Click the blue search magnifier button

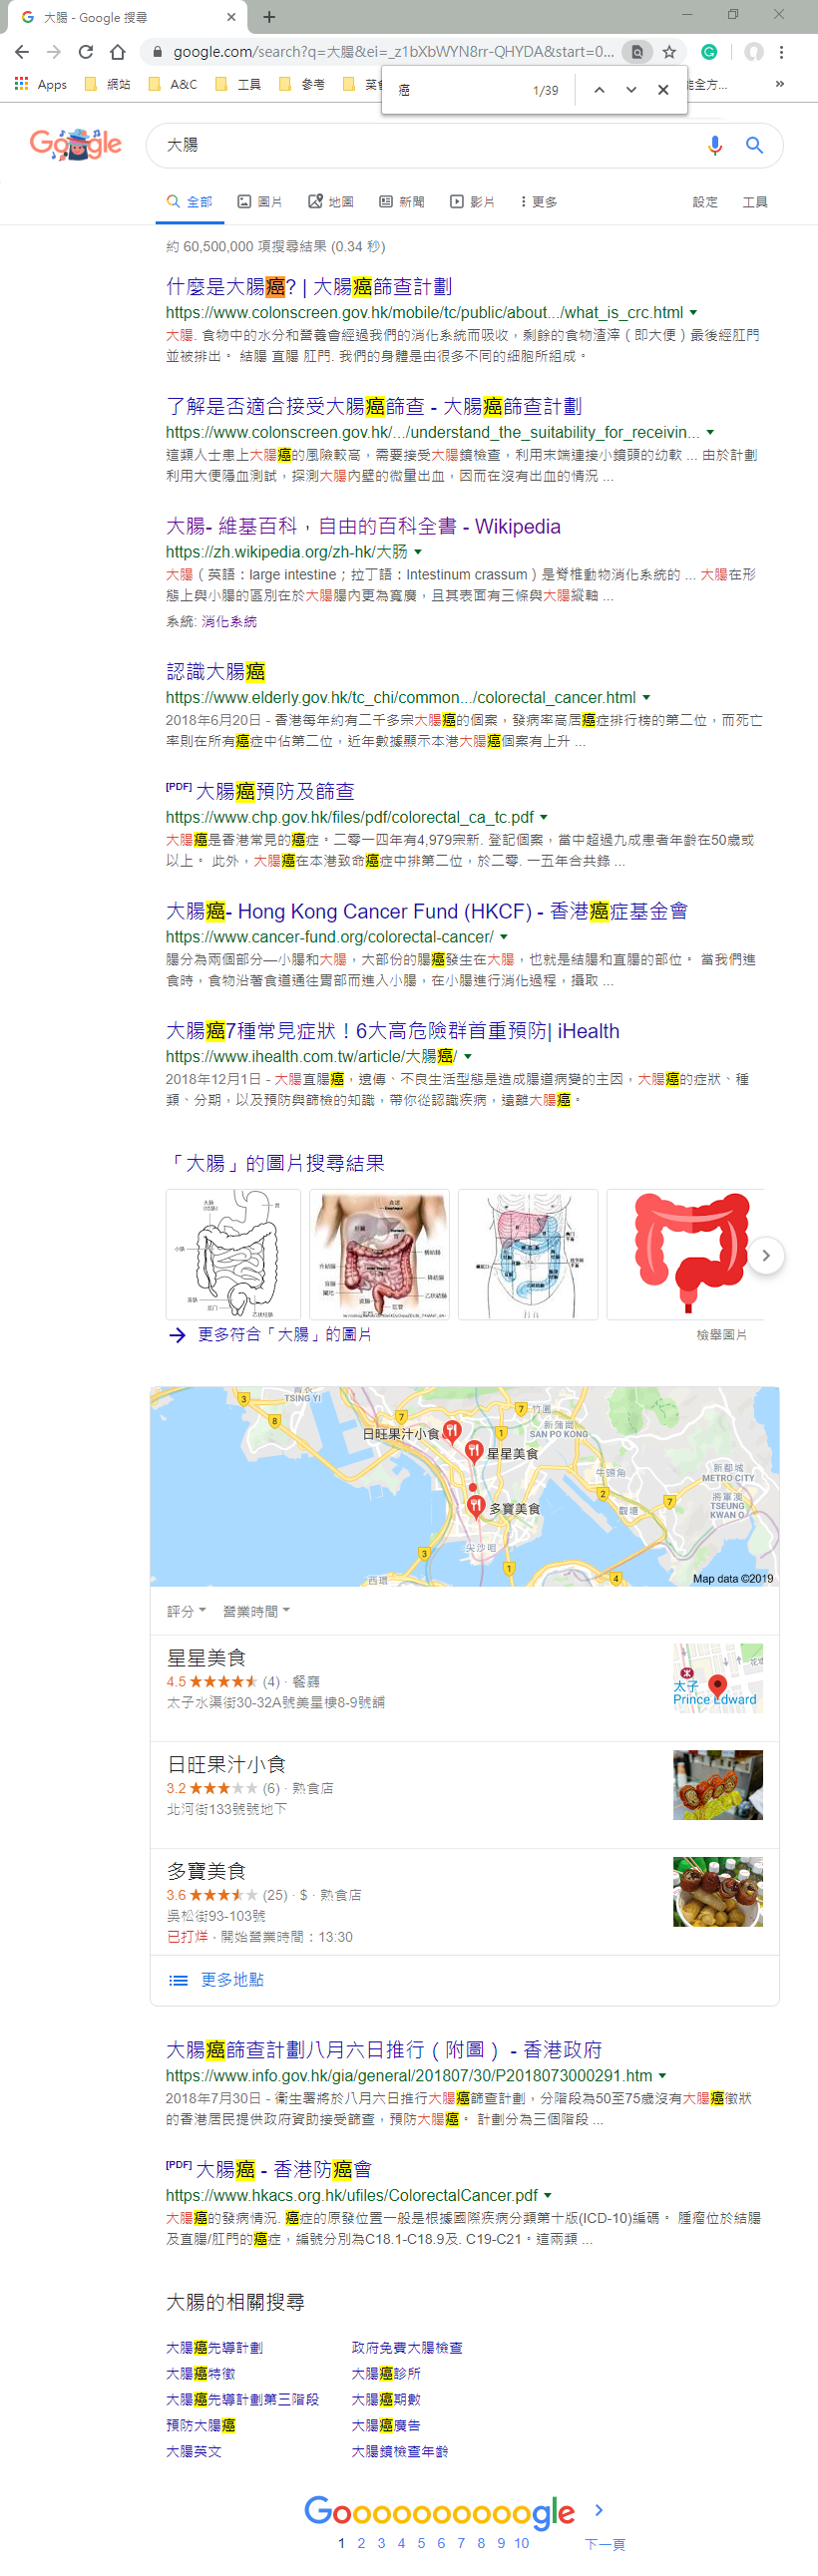[x=755, y=146]
